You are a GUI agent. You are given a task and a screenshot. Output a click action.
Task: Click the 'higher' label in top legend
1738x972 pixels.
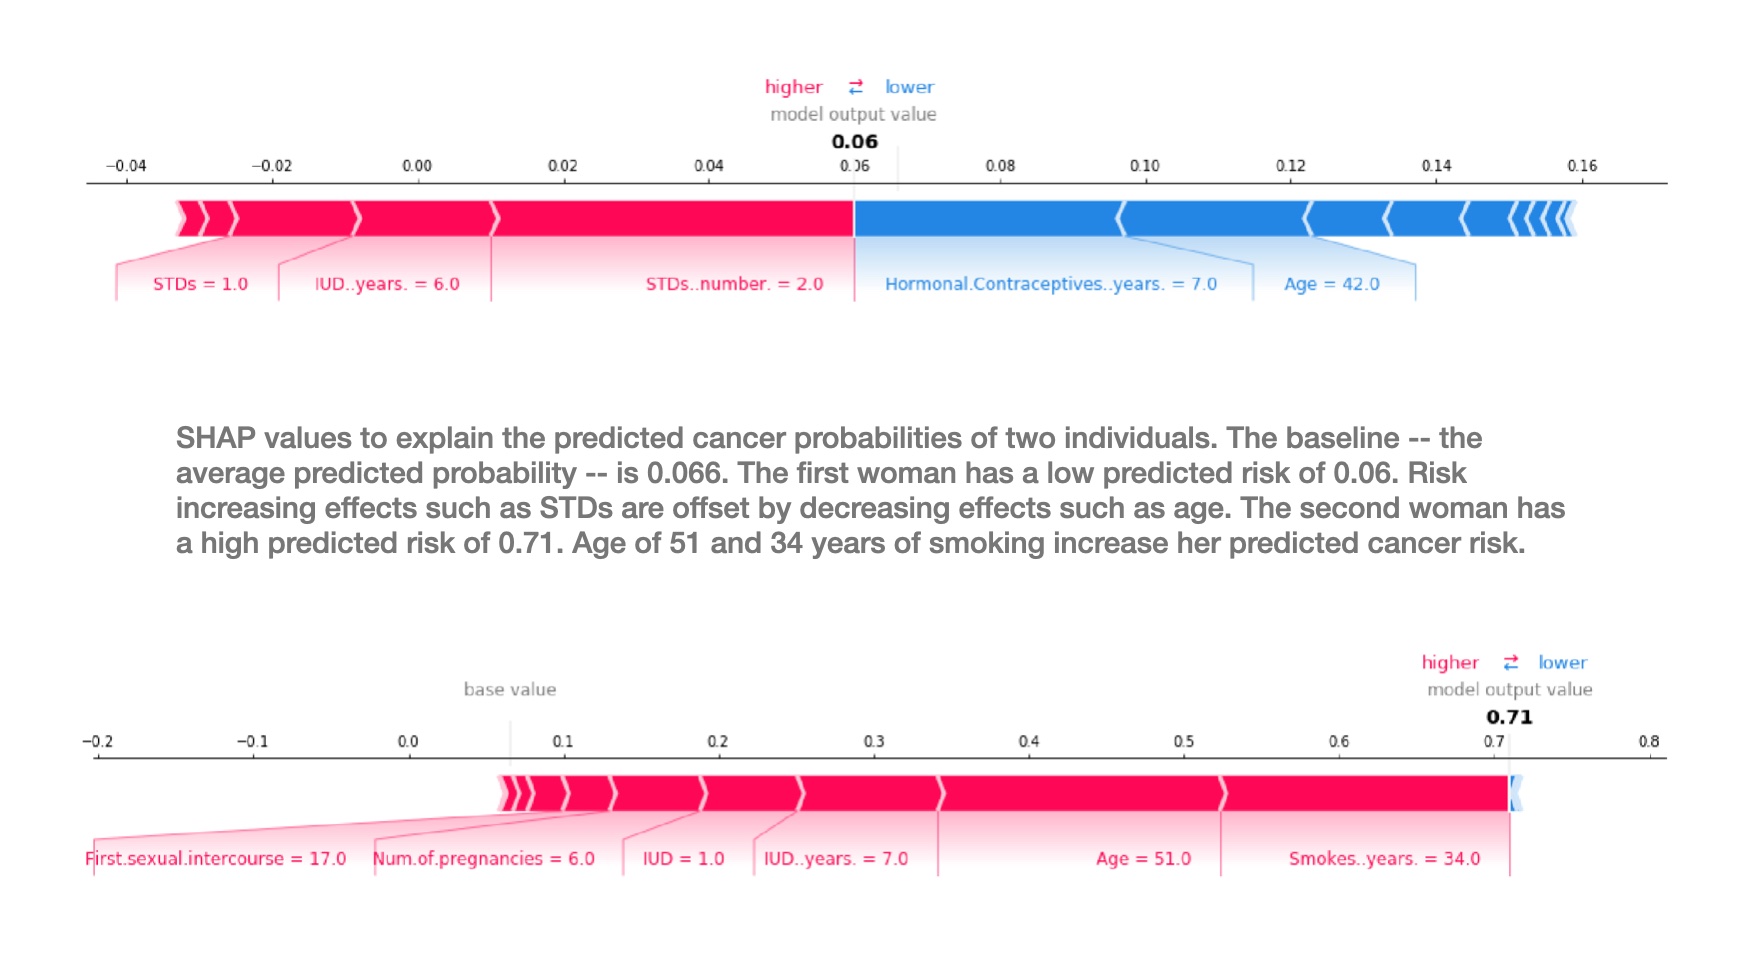(793, 87)
